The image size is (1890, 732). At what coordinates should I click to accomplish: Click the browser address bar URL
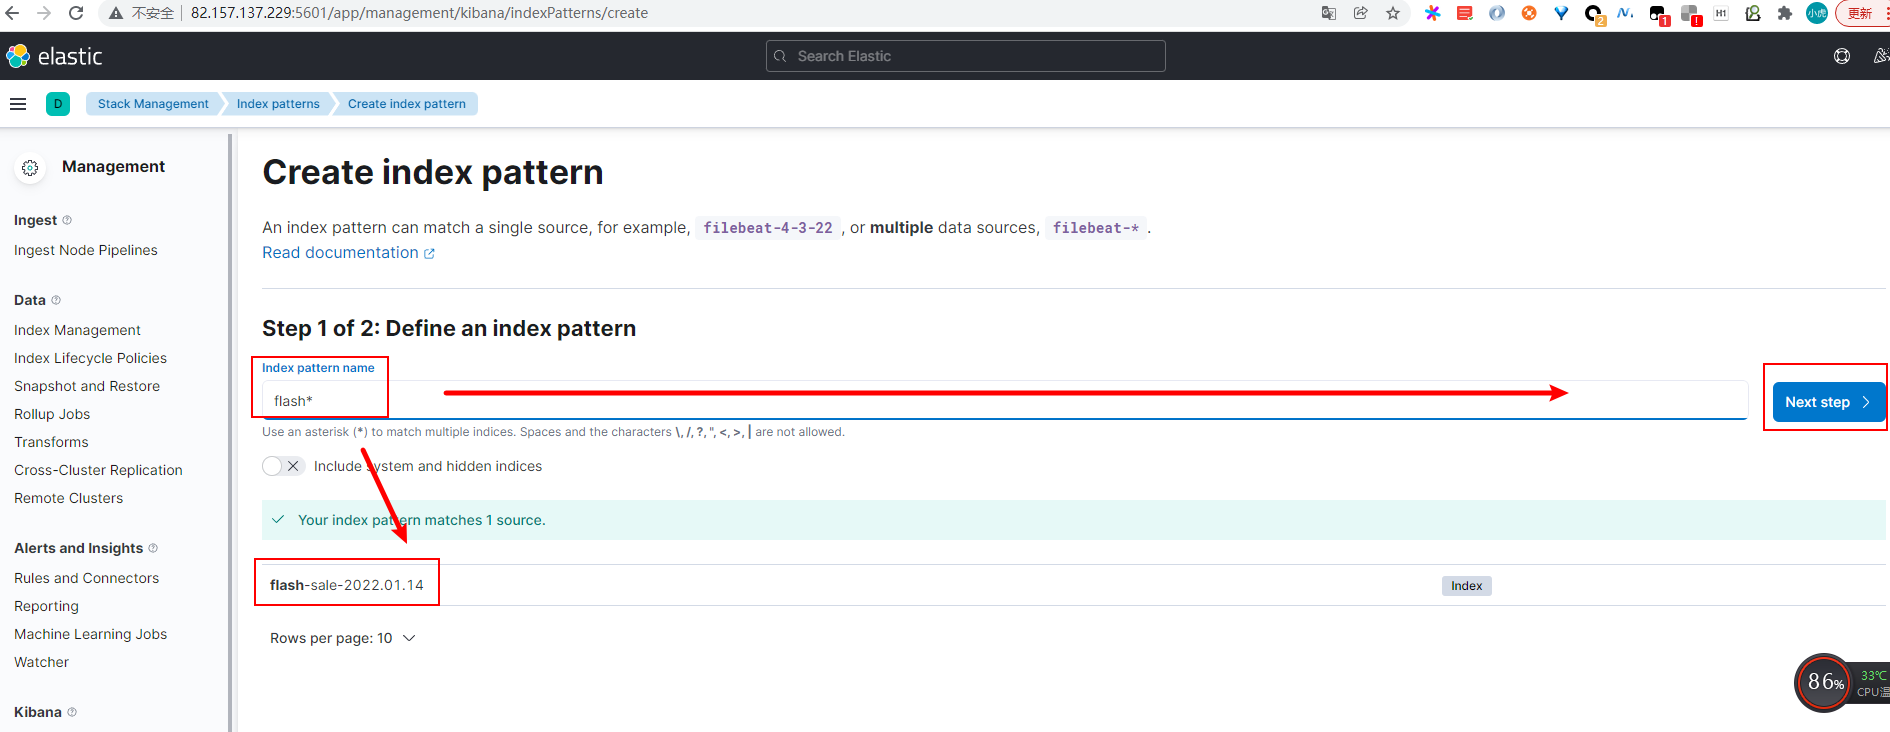[x=419, y=13]
